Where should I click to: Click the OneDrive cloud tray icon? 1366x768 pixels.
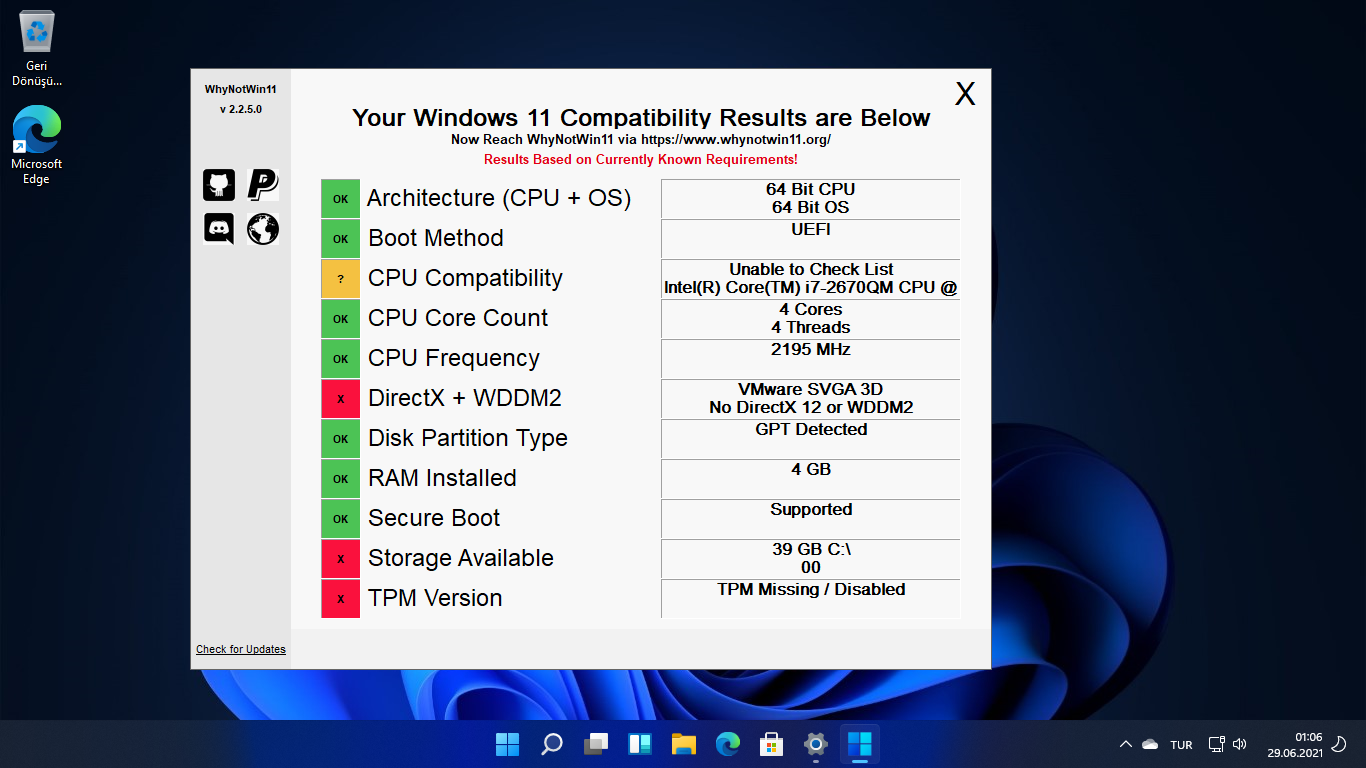point(1150,744)
